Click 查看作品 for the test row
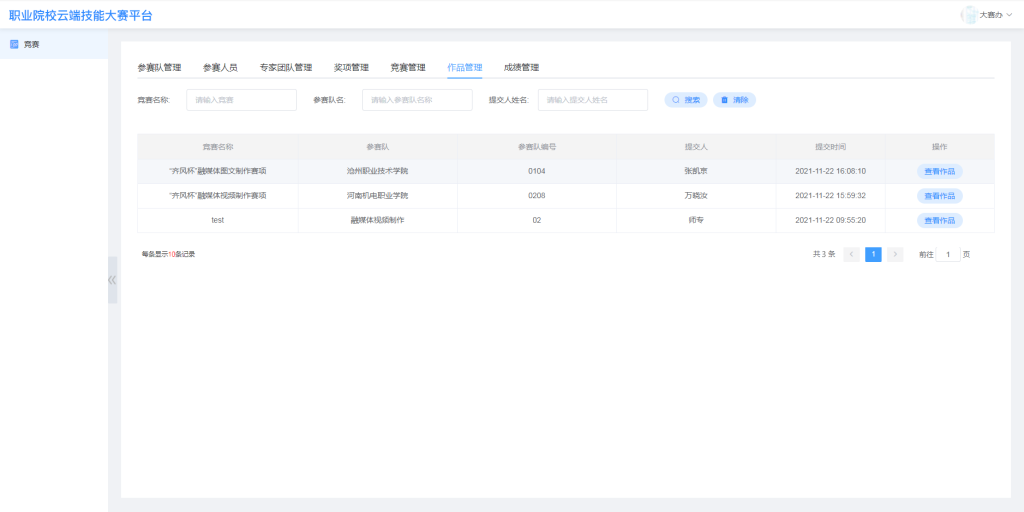This screenshot has height=512, width=1024. coord(939,220)
